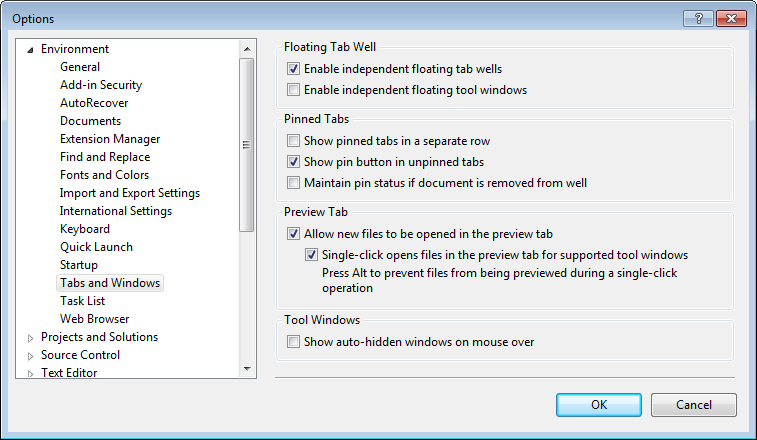Open the Keyboard settings page

tap(85, 229)
